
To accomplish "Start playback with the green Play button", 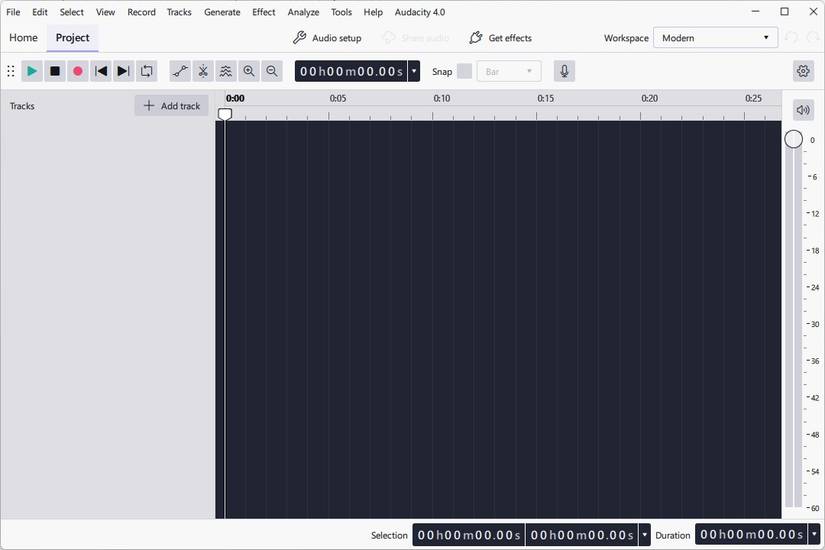I will tap(32, 71).
